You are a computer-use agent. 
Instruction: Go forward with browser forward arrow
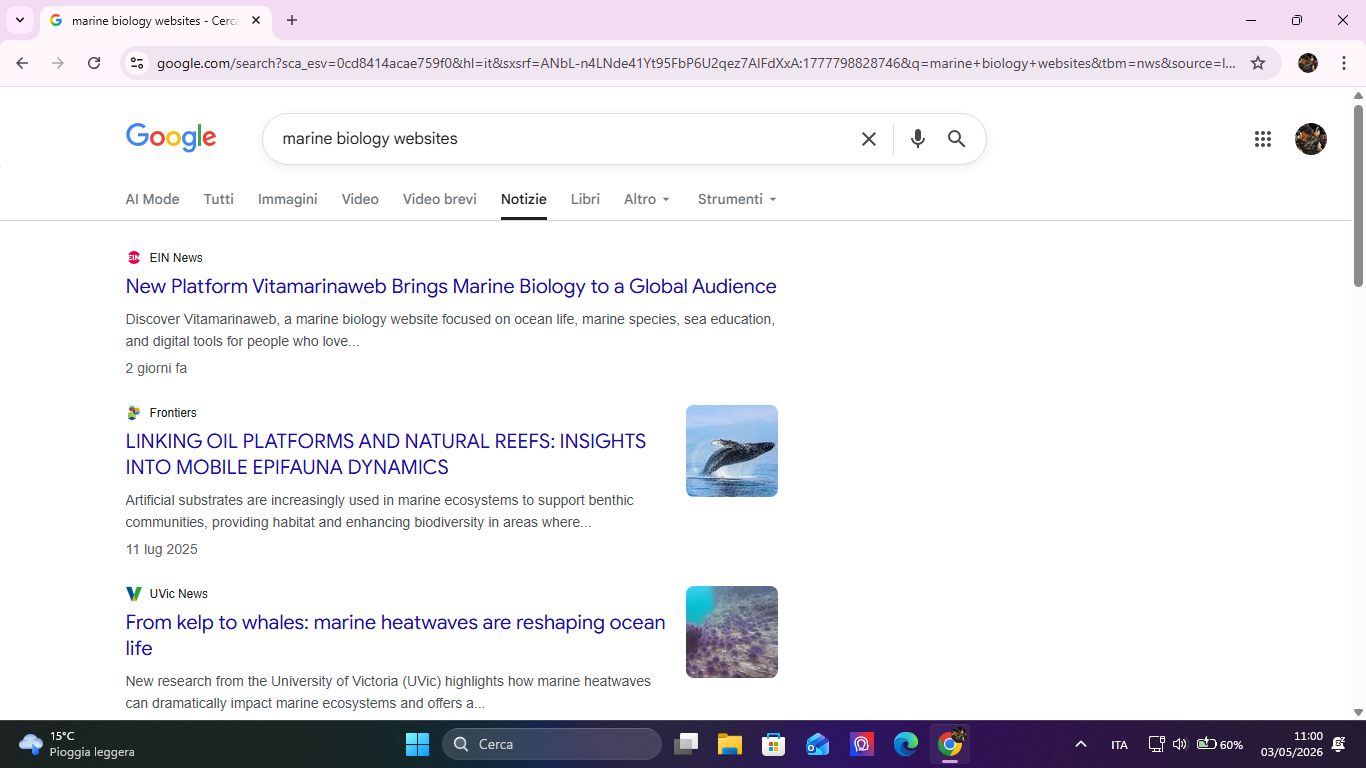pyautogui.click(x=58, y=63)
